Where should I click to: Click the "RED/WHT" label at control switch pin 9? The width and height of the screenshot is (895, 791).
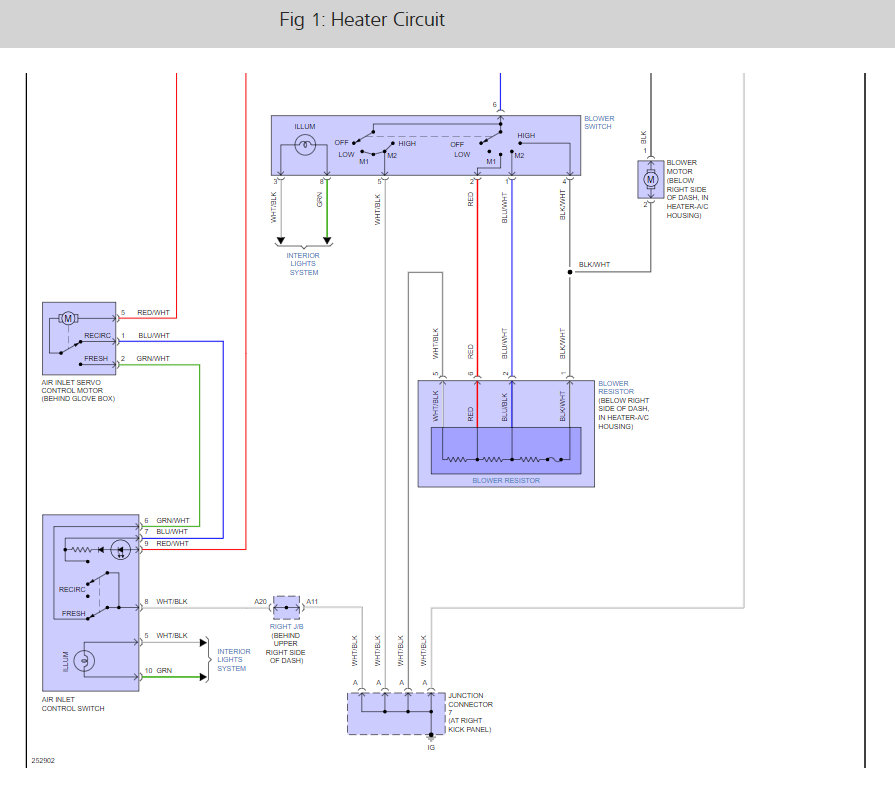click(x=172, y=544)
